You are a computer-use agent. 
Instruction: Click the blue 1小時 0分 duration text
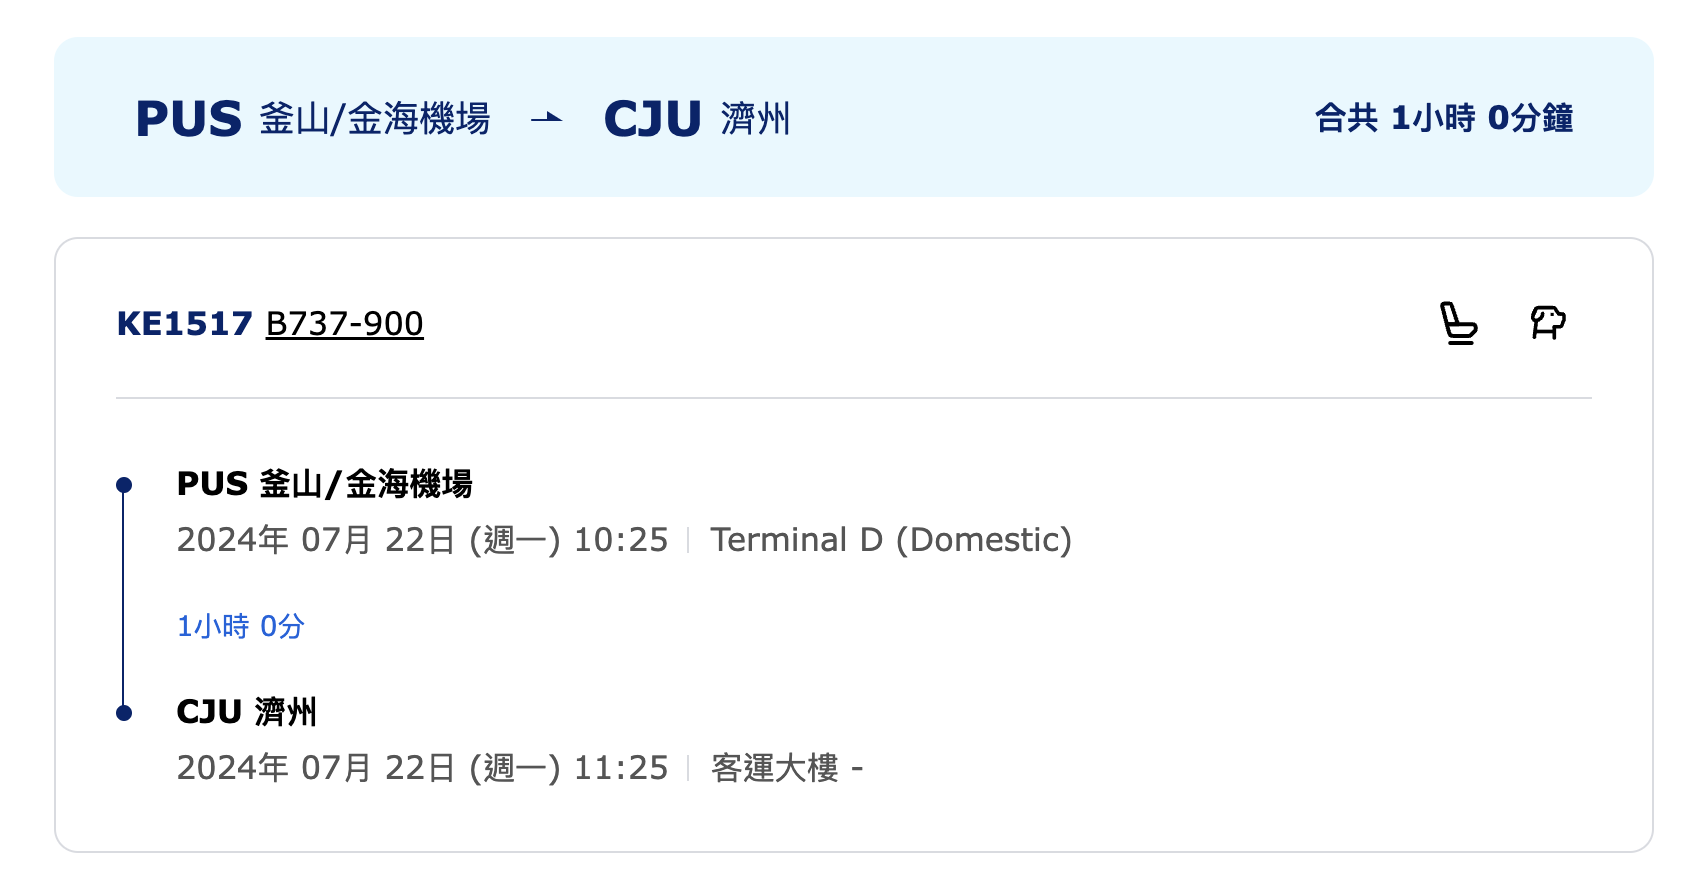point(241,626)
